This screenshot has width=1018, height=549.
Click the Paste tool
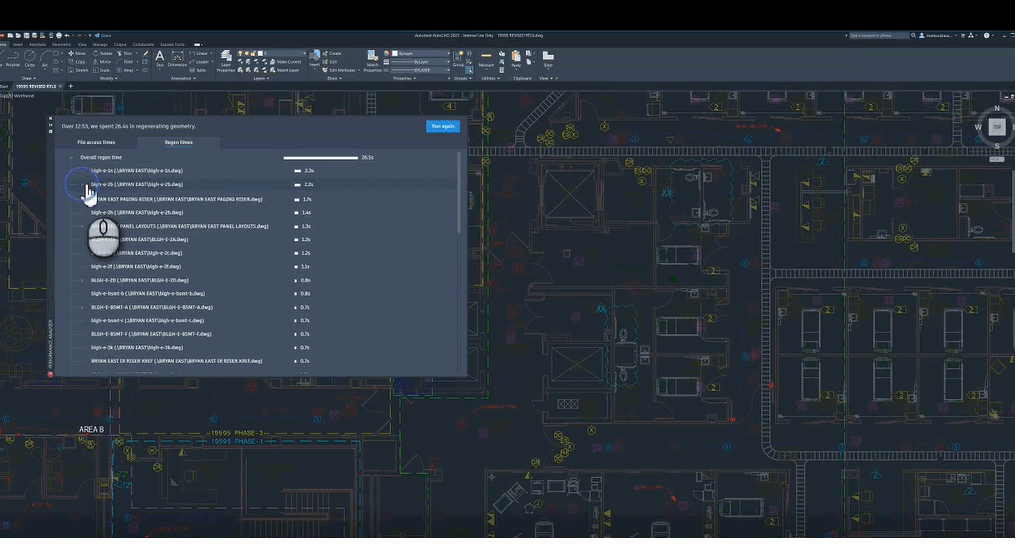(516, 59)
